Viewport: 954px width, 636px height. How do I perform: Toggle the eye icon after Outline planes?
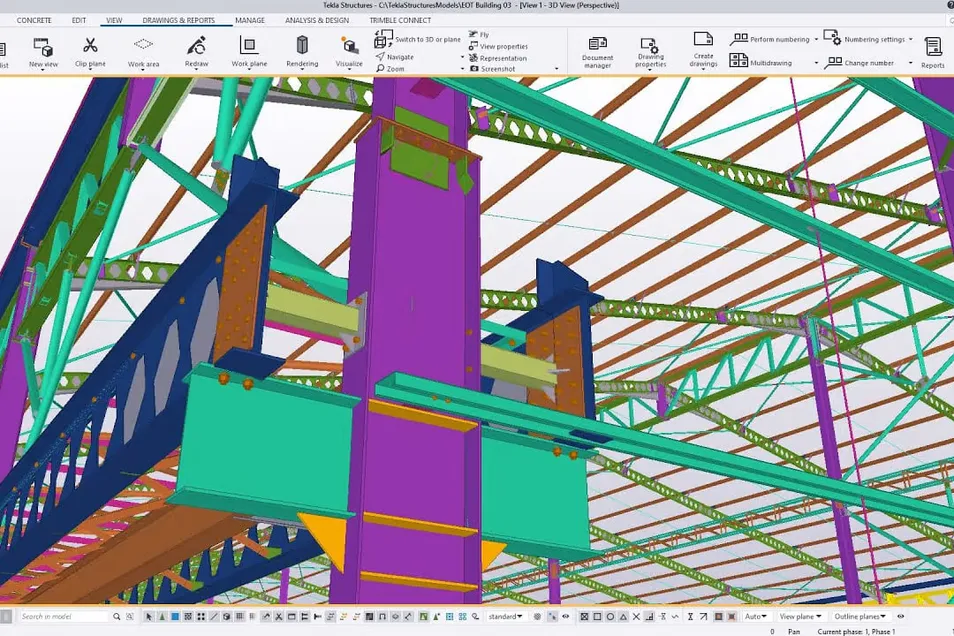900,617
